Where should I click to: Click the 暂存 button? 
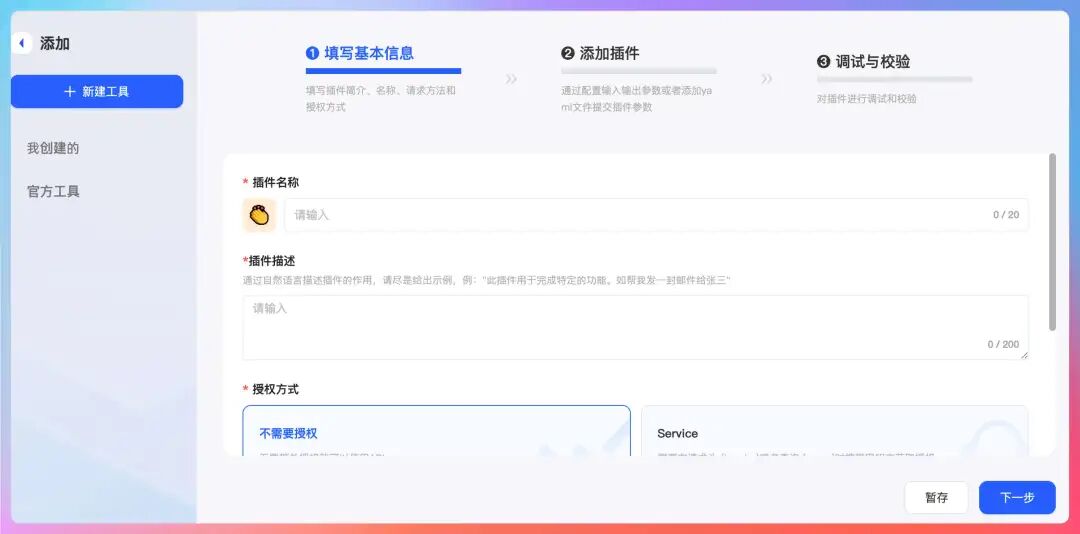click(x=937, y=497)
